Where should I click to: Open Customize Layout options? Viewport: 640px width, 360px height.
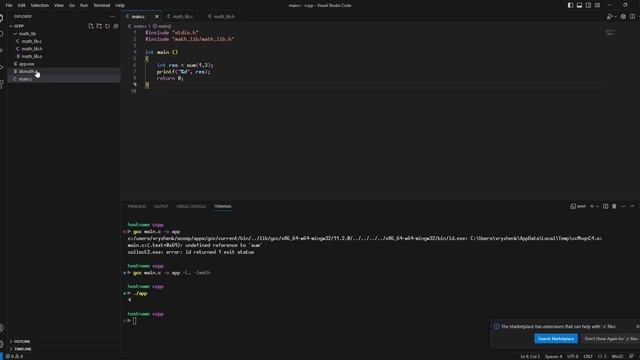point(598,5)
